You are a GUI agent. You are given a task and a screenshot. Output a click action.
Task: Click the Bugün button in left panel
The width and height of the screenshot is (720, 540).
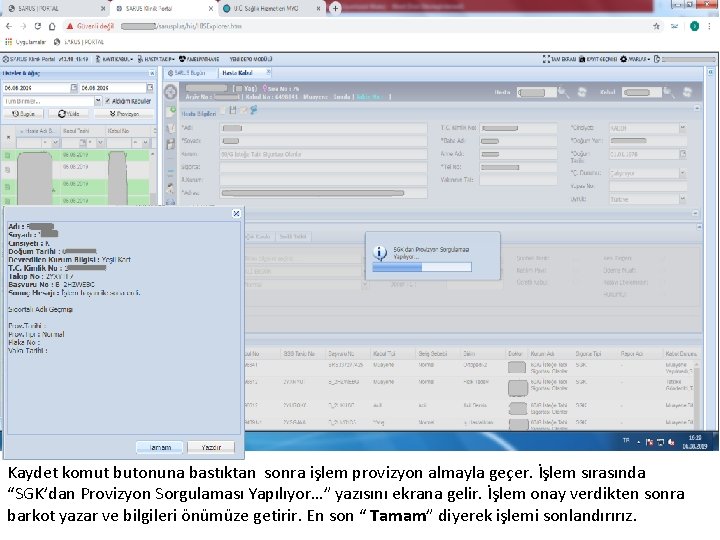(x=23, y=113)
